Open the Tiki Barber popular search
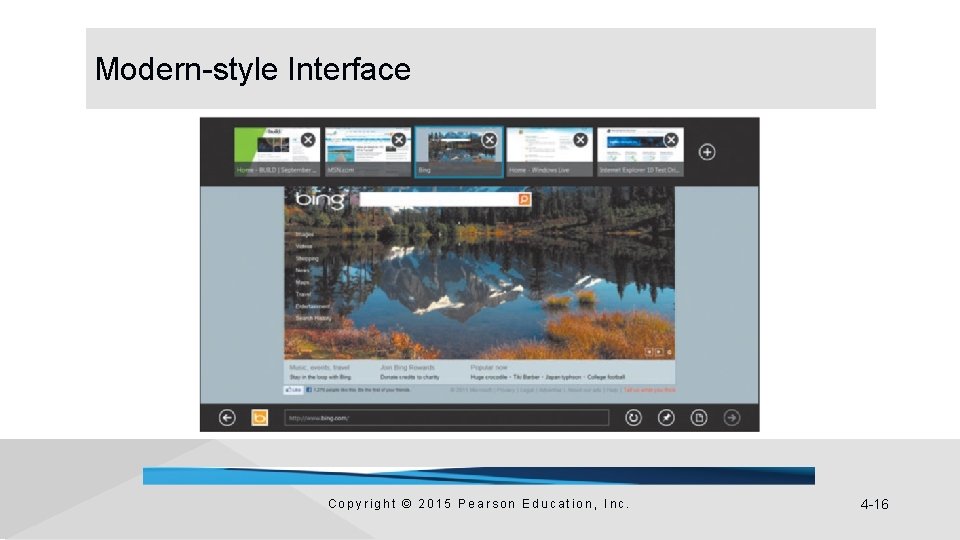 click(x=527, y=377)
